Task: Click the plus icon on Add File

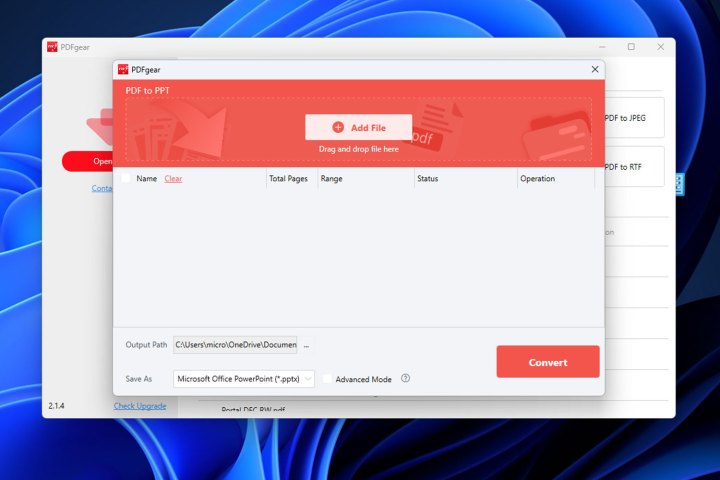Action: pos(338,127)
